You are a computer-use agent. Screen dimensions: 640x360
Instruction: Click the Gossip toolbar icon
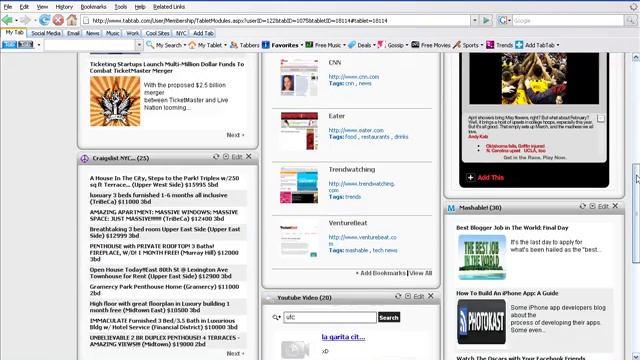(381, 45)
